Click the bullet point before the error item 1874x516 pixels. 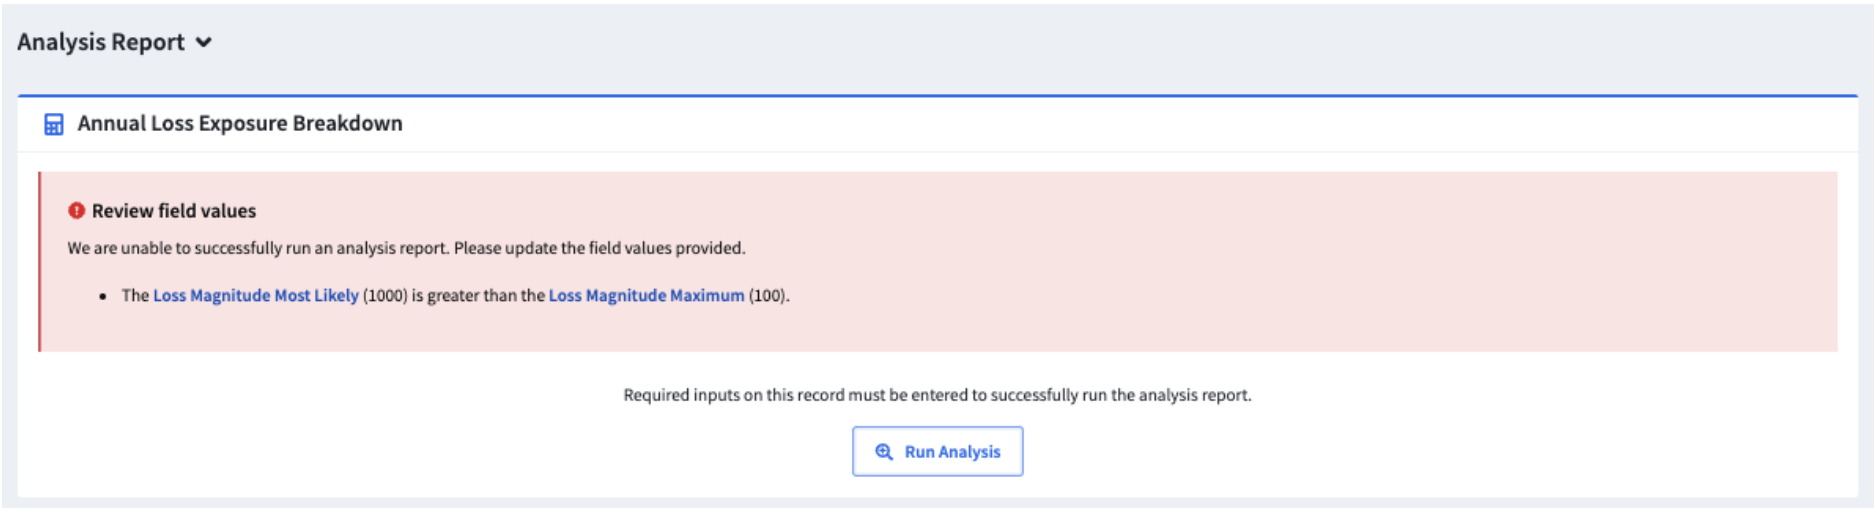[103, 296]
